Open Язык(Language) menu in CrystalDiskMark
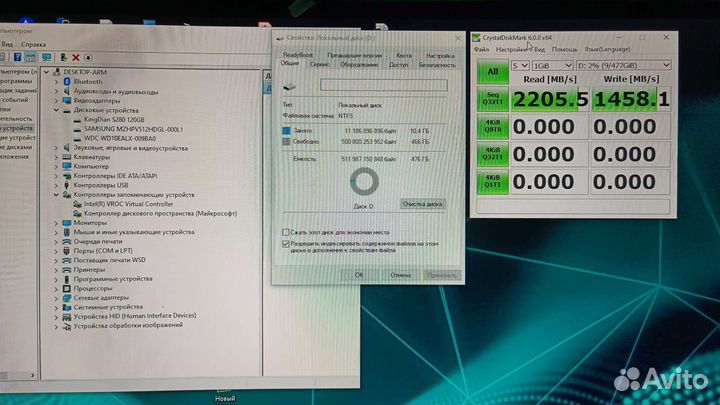The image size is (720, 405). (x=607, y=49)
